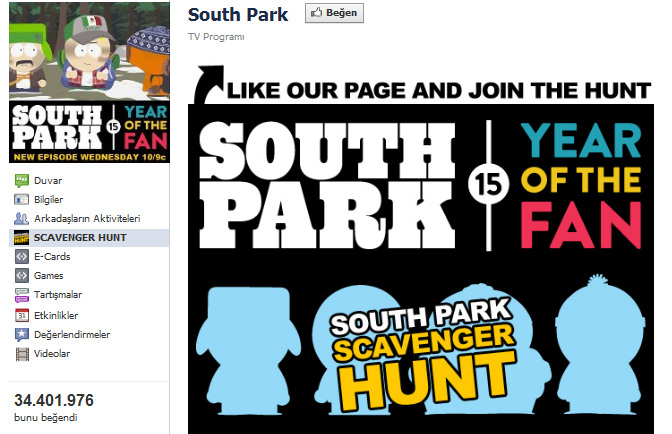Image resolution: width=672 pixels, height=434 pixels.
Task: Like the page with Beğen button
Action: (x=334, y=13)
